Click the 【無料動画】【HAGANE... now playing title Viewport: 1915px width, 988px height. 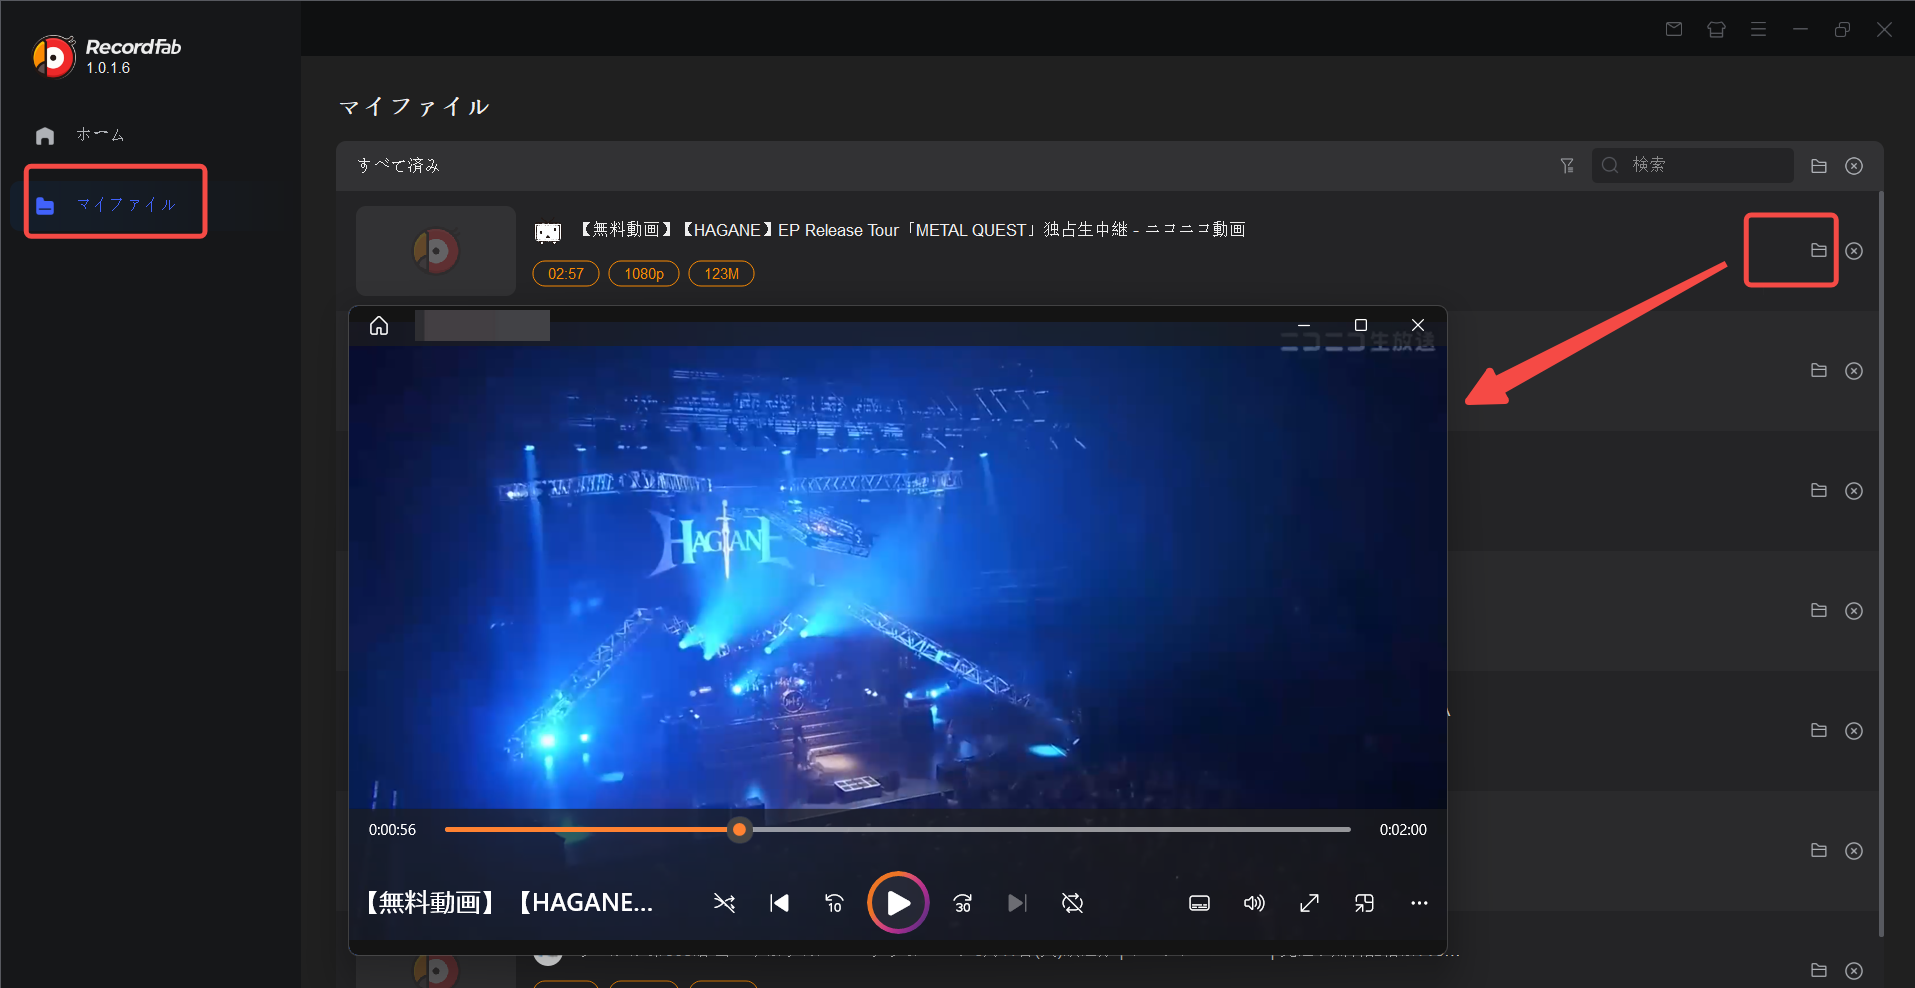coord(508,903)
